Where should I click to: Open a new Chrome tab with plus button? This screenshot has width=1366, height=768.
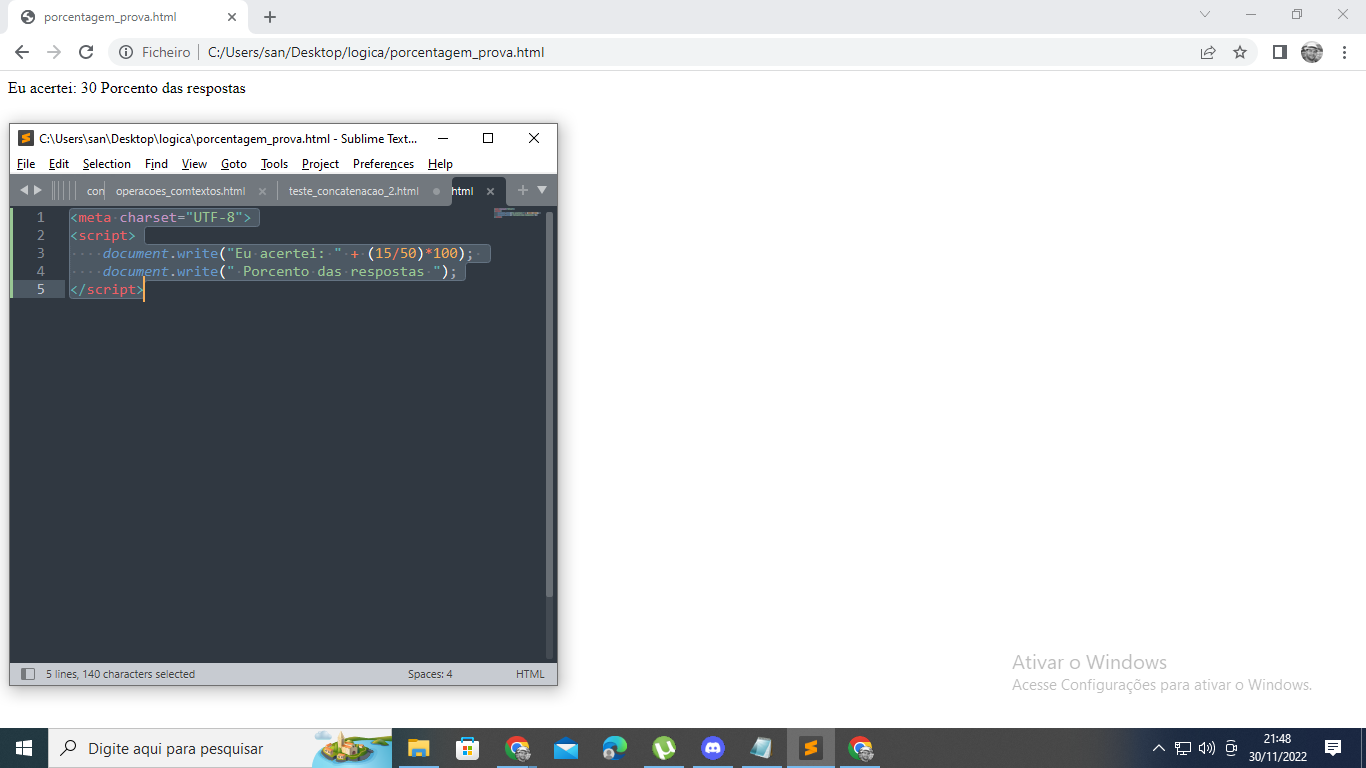click(270, 17)
